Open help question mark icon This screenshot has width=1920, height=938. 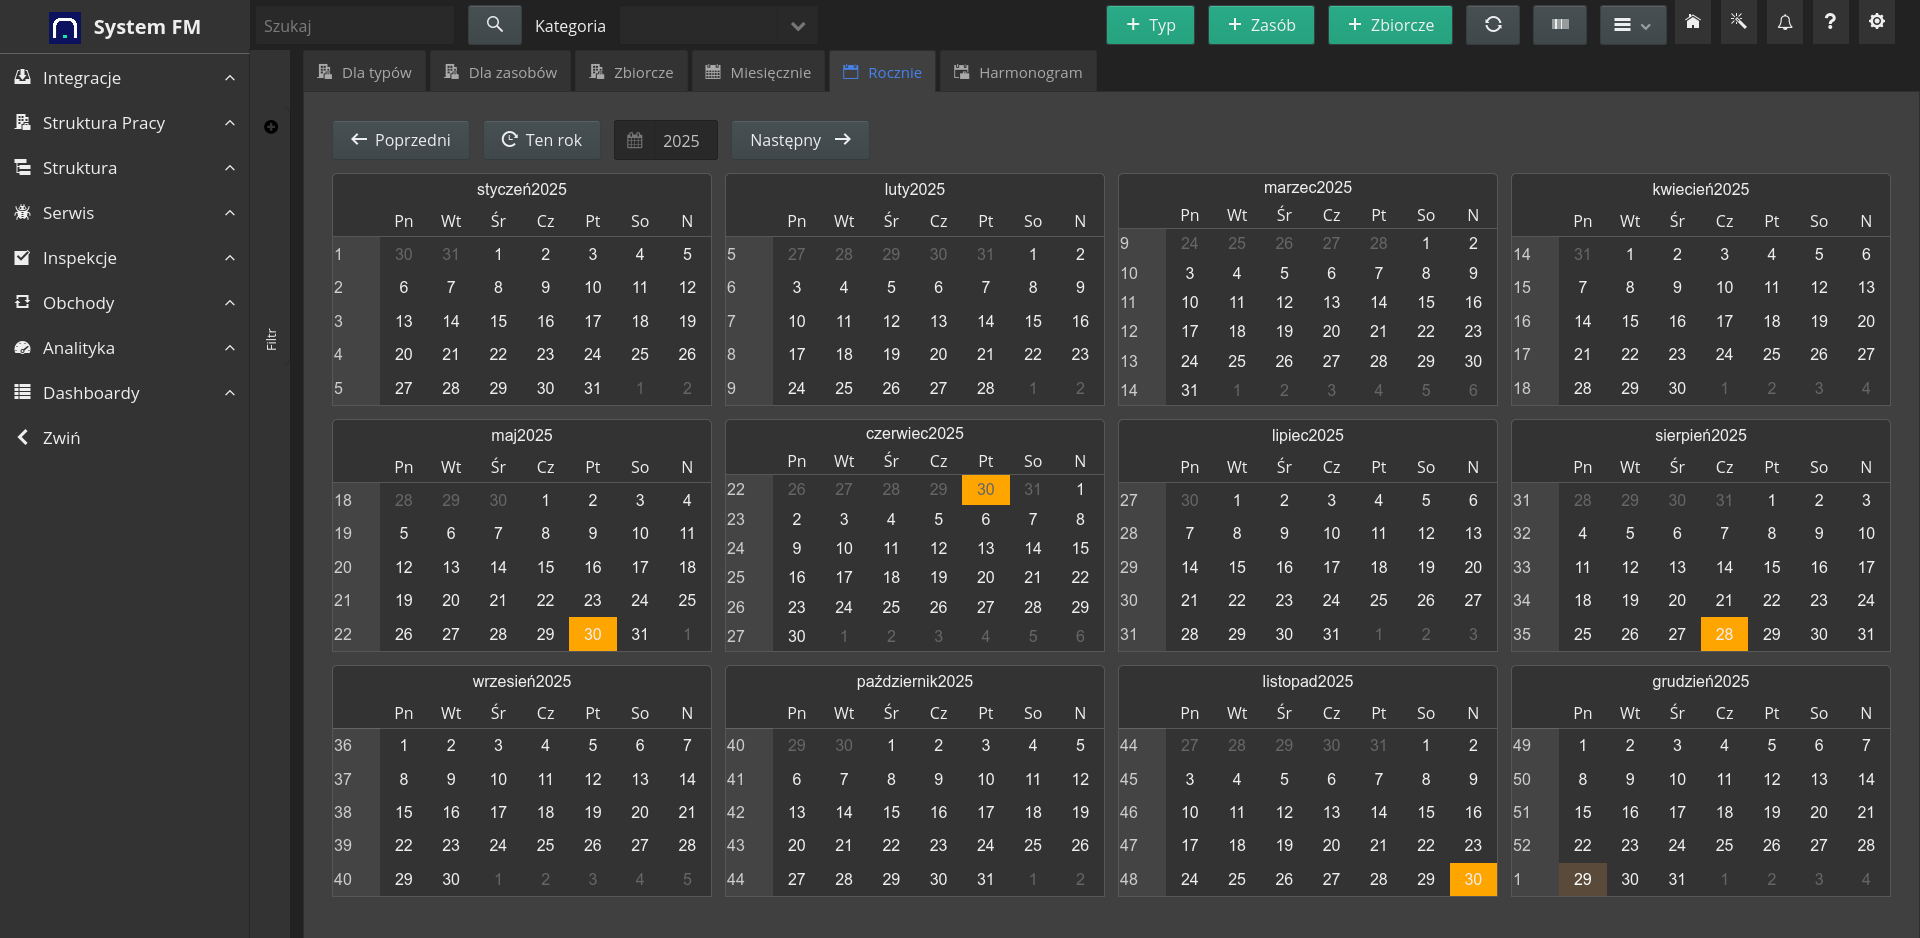pos(1829,22)
